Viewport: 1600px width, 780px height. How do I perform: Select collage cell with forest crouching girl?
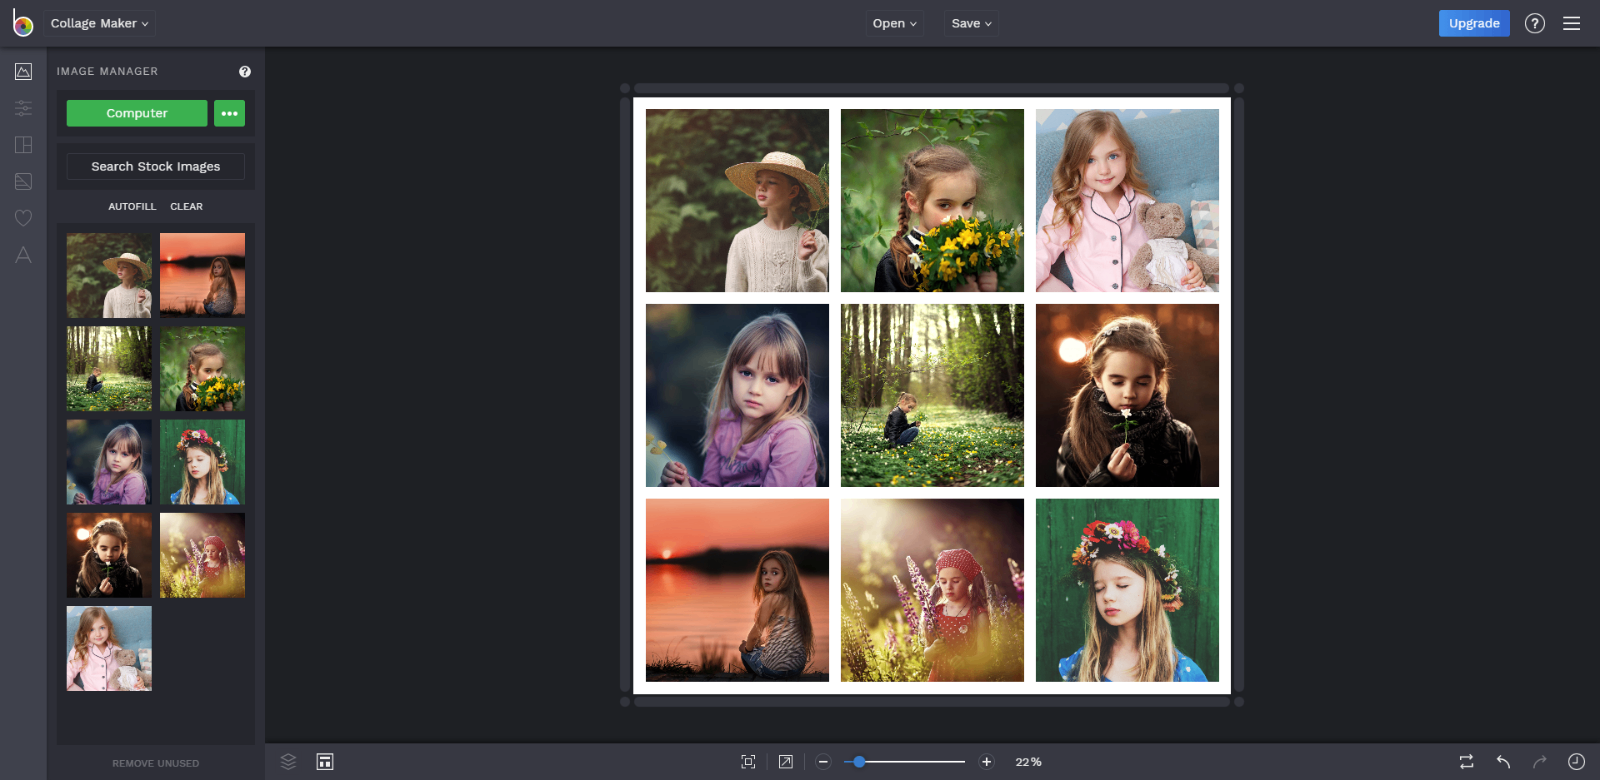tap(932, 395)
